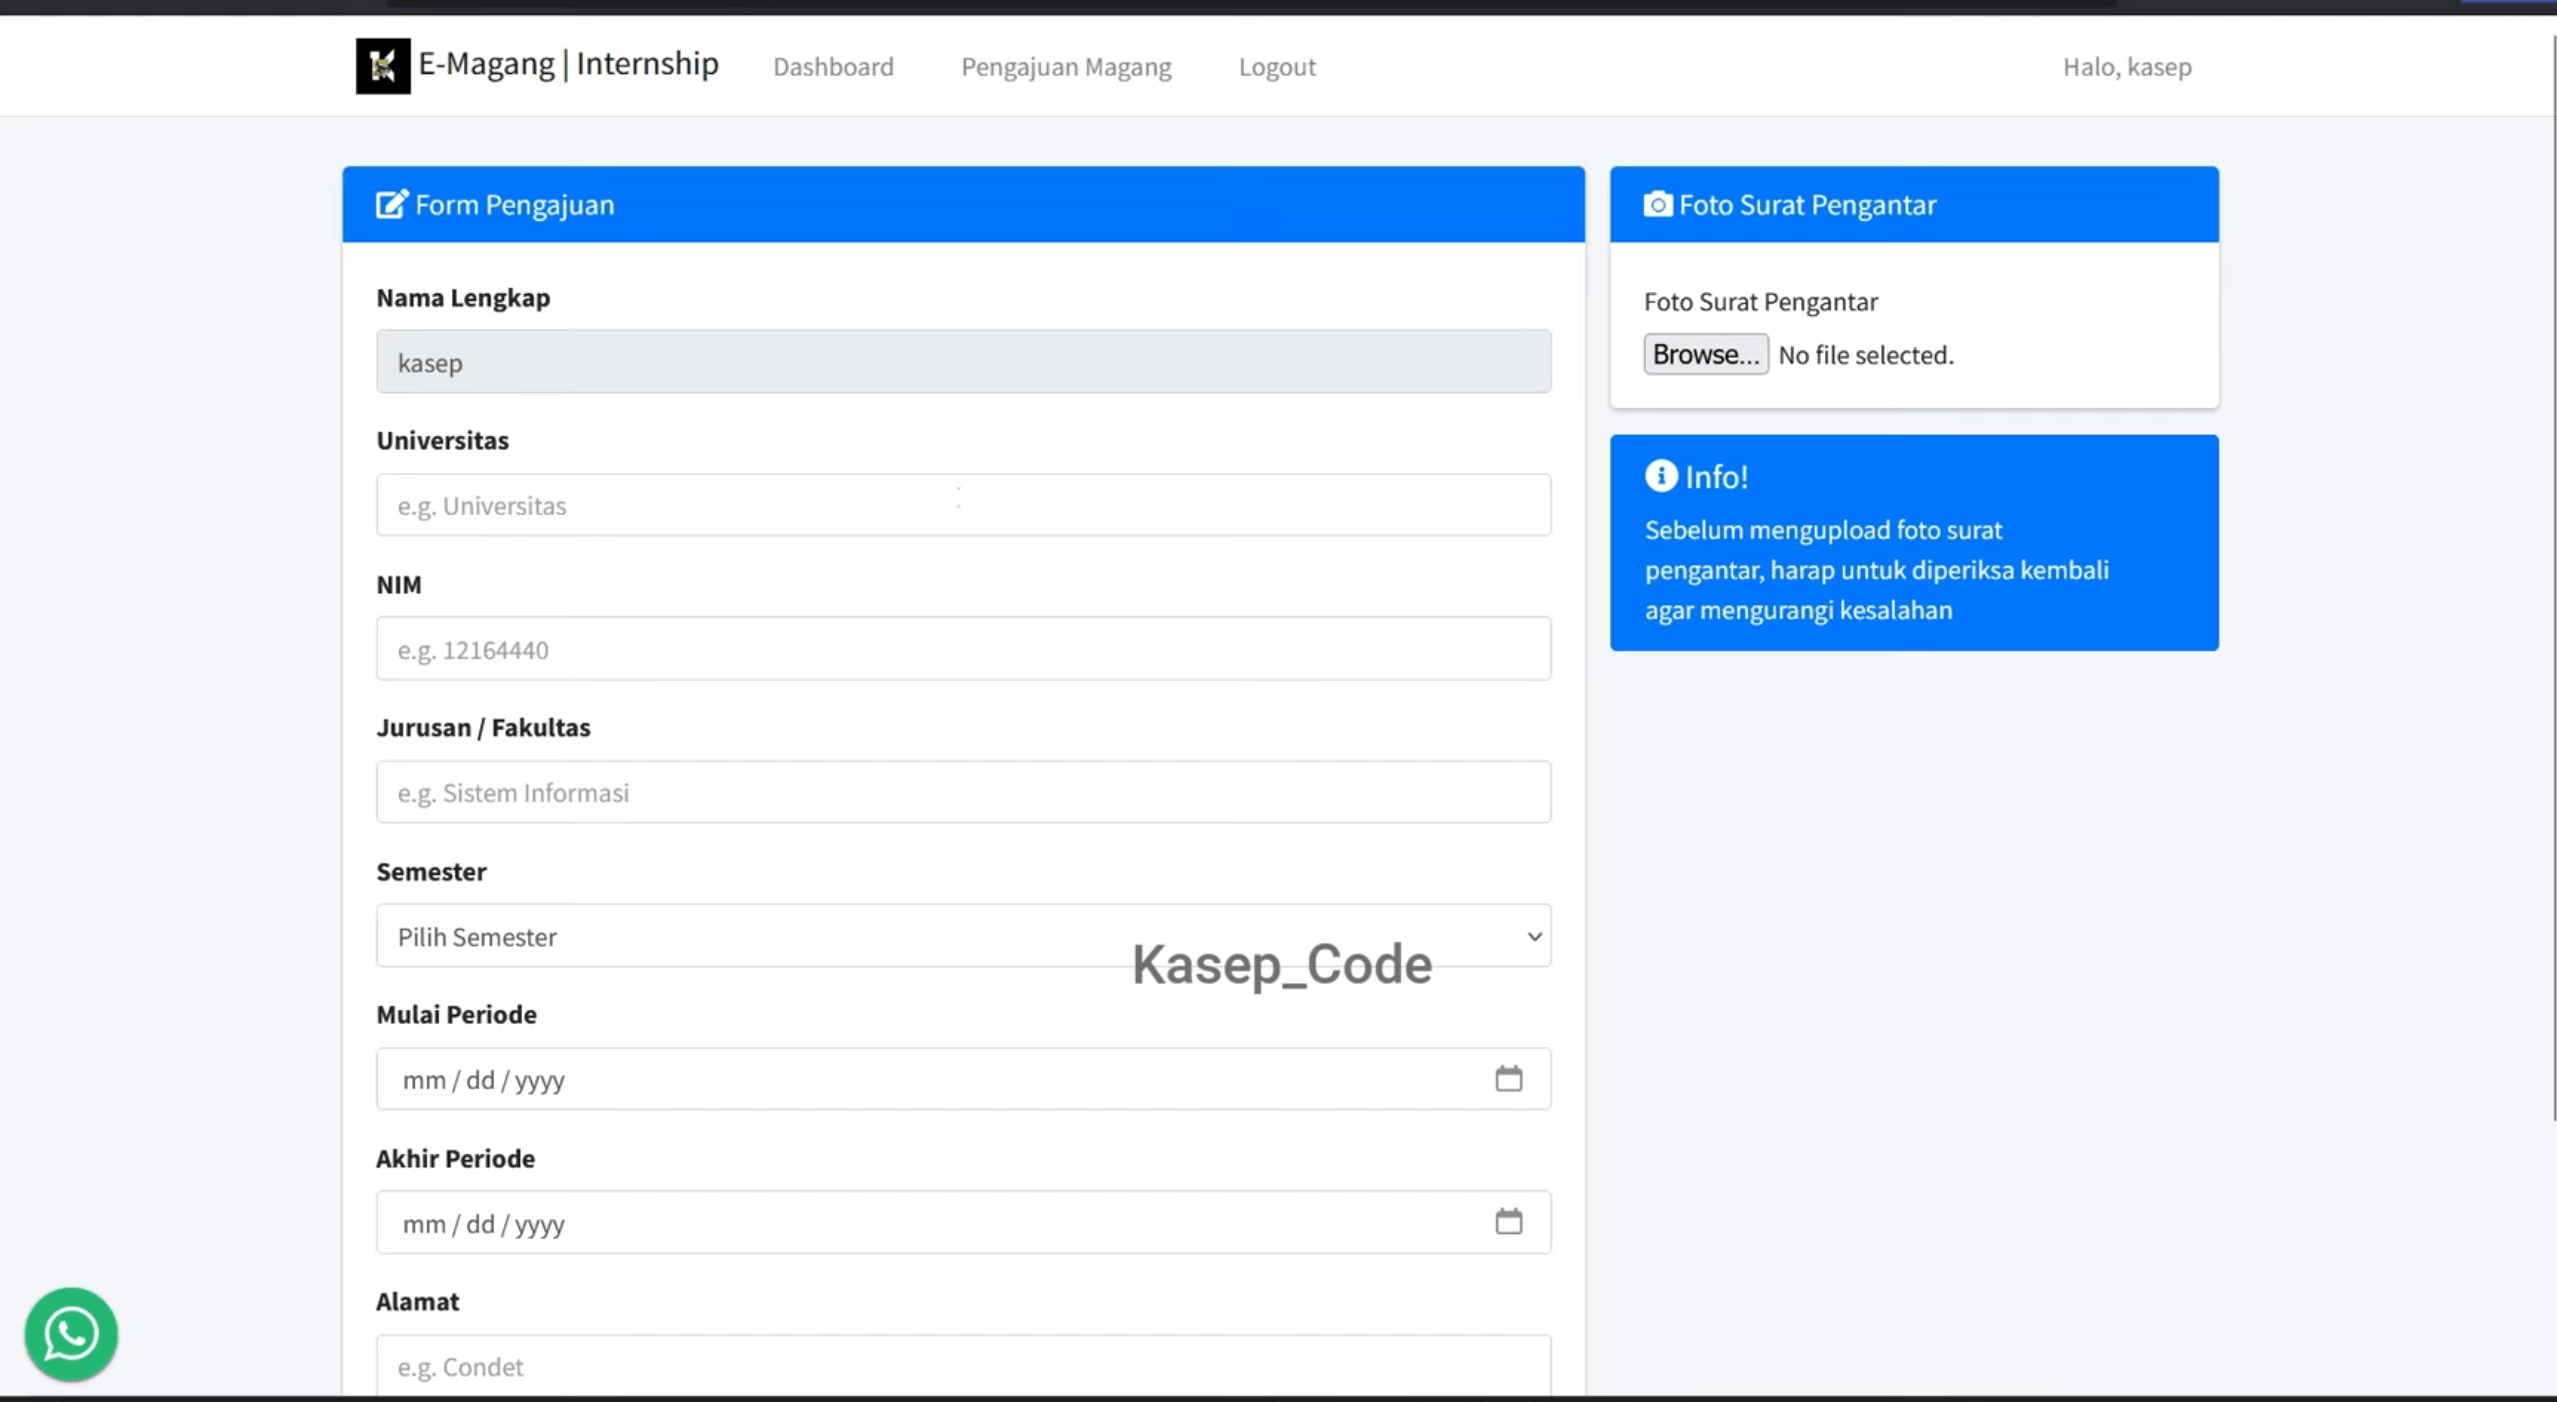
Task: Click the Form Pengajuan header title
Action: pyautogui.click(x=514, y=204)
